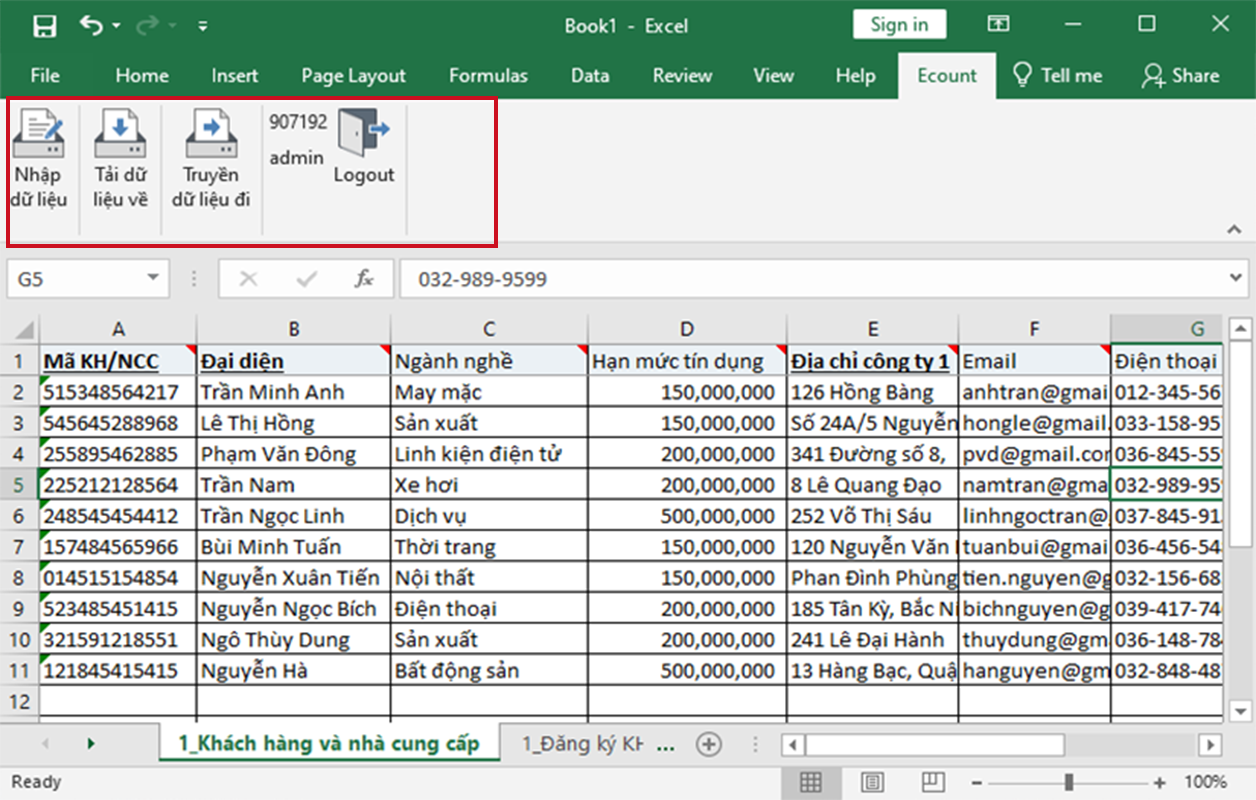
Task: Click the Logout door icon
Action: (x=362, y=133)
